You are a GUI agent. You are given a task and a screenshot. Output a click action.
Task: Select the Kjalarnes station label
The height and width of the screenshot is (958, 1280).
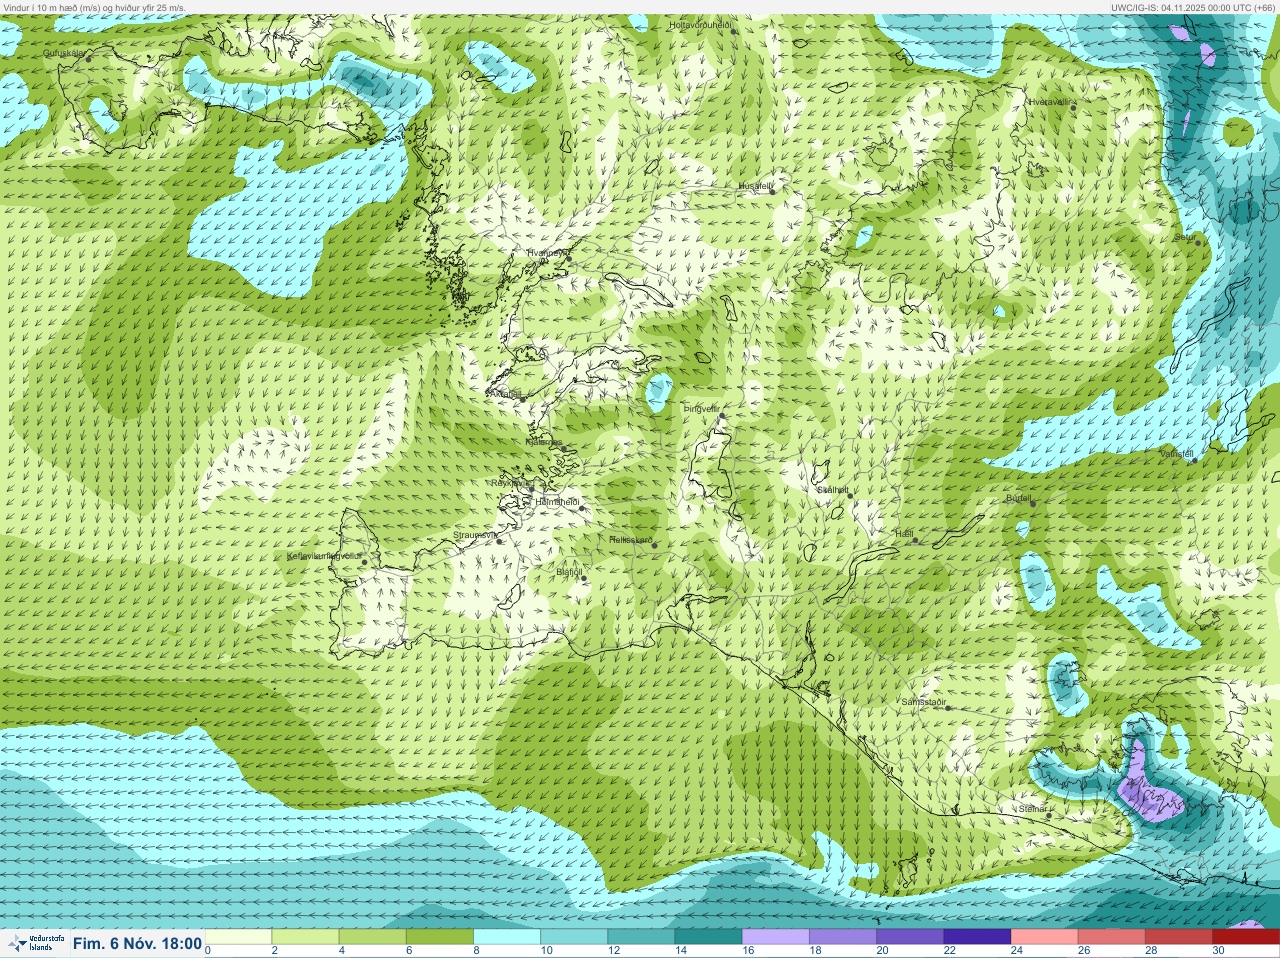[x=545, y=441]
